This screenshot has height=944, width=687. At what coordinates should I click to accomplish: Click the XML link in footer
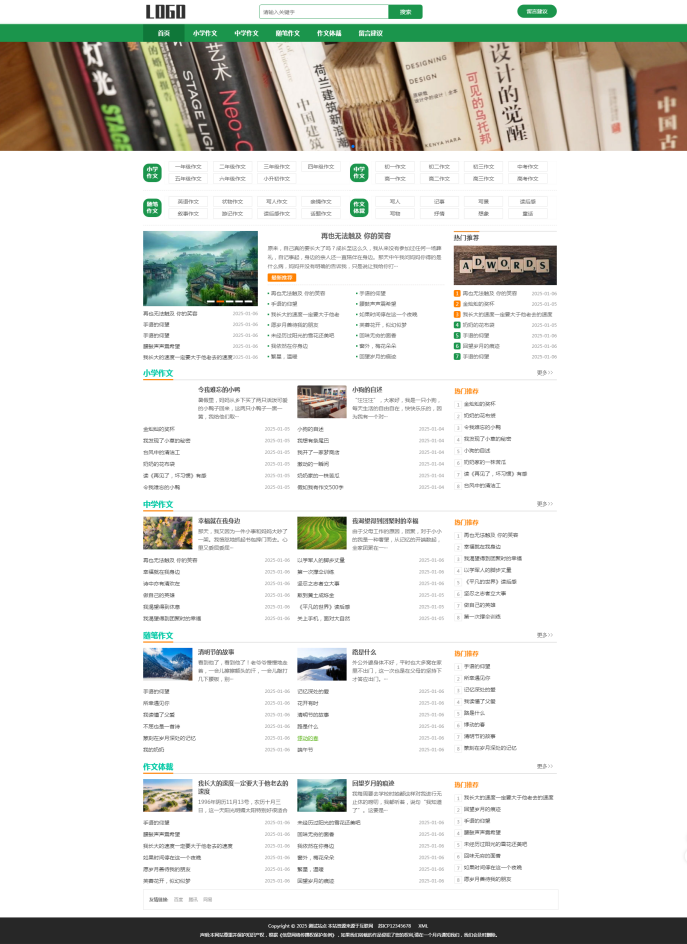coord(423,926)
